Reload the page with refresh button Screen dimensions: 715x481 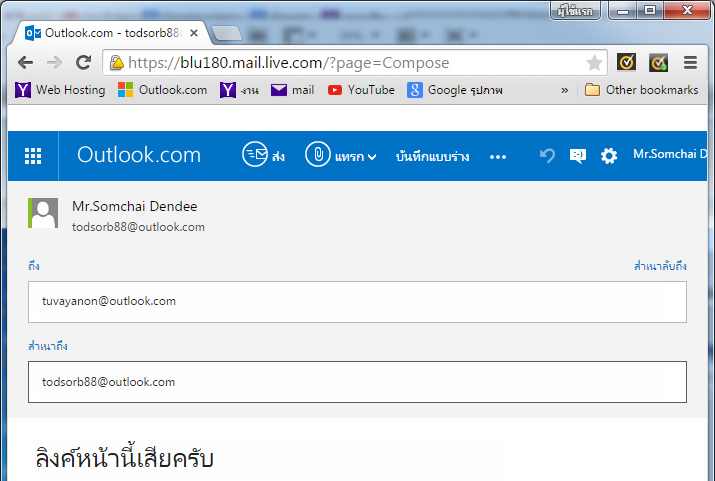(84, 62)
